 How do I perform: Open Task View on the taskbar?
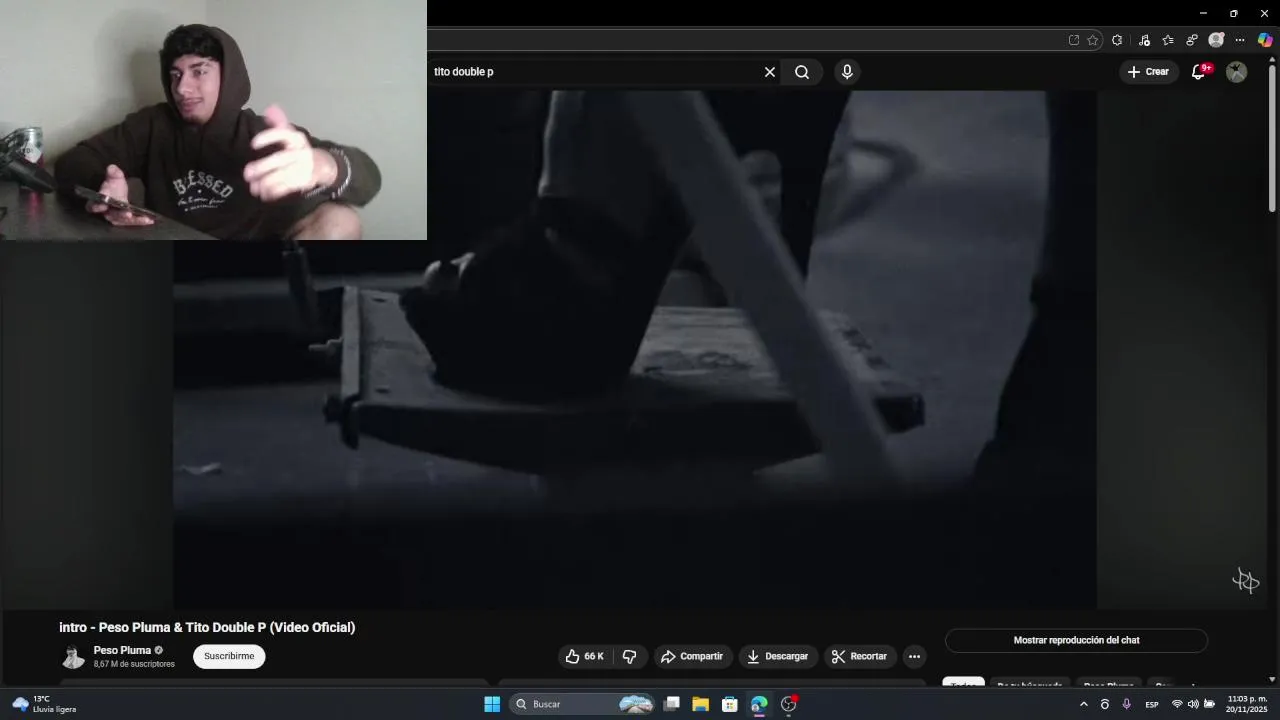672,704
